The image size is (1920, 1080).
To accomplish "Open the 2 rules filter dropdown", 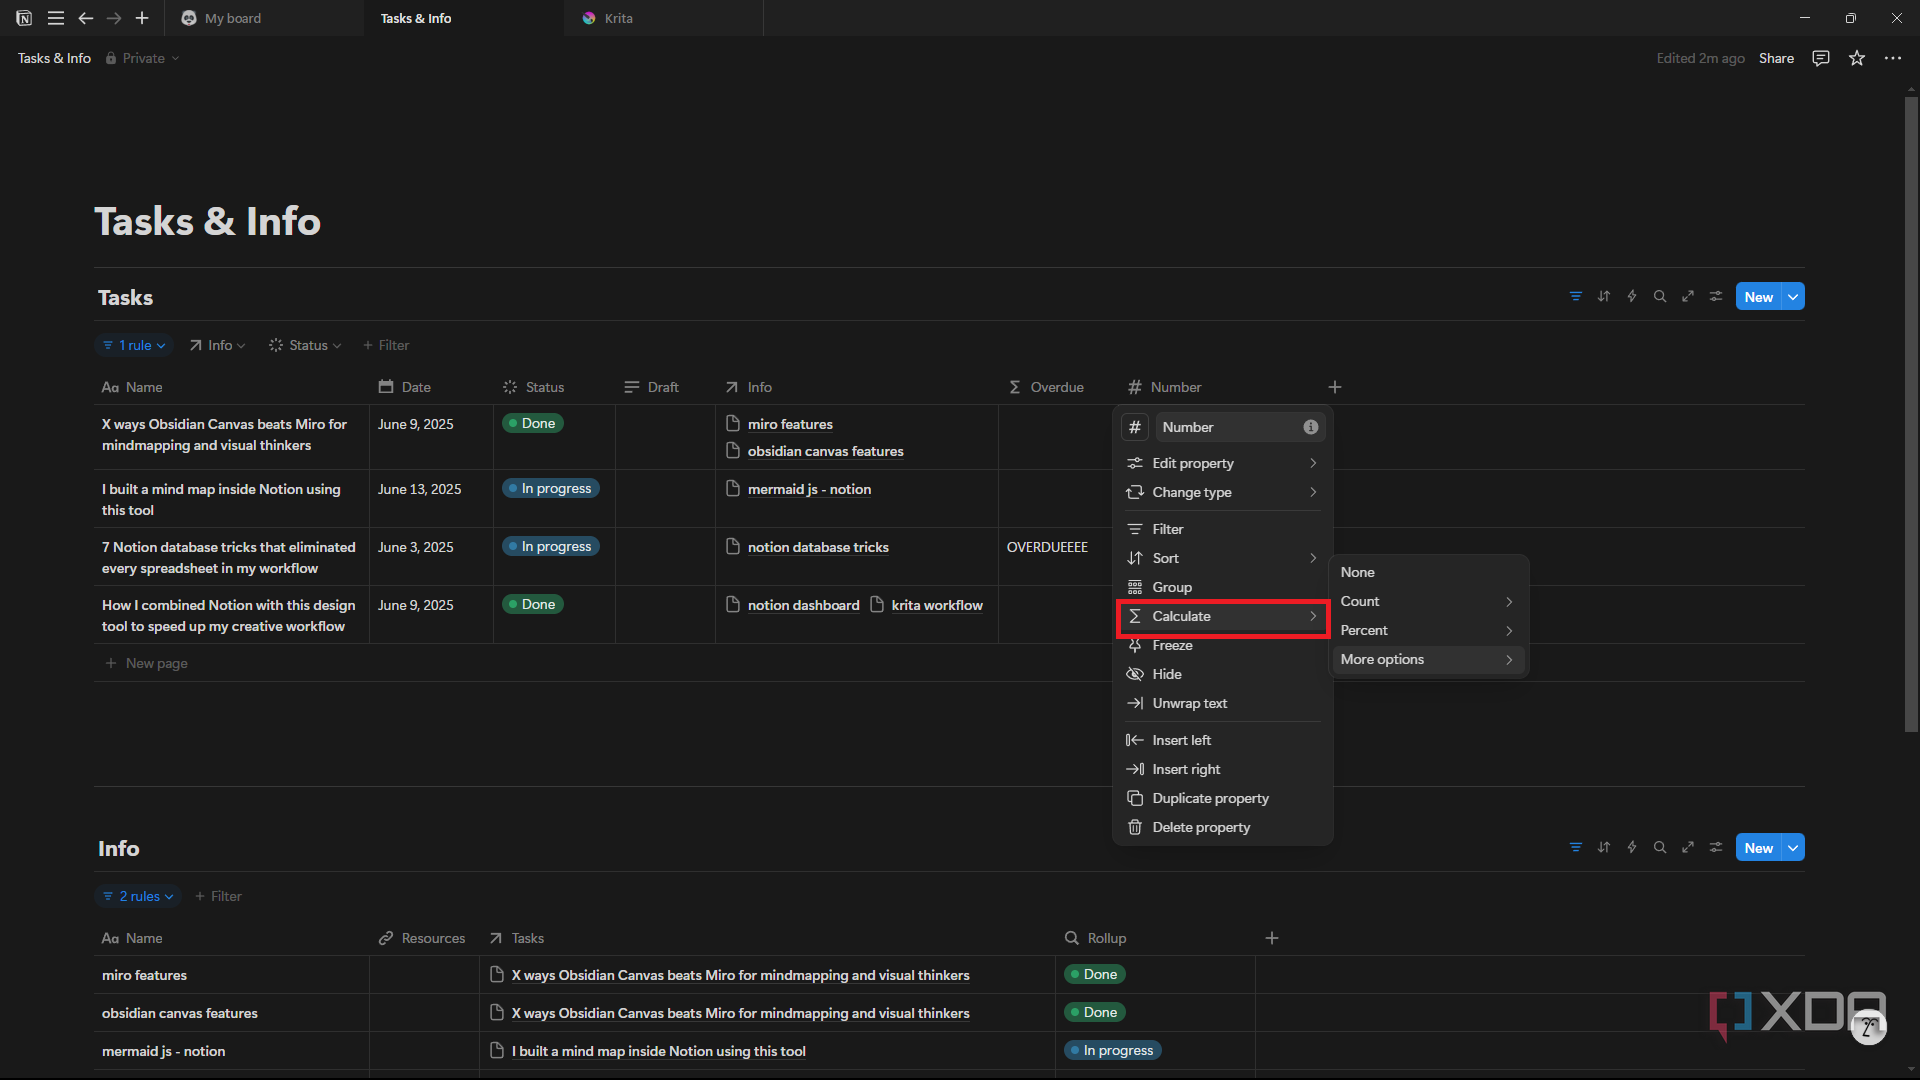I will click(x=138, y=896).
